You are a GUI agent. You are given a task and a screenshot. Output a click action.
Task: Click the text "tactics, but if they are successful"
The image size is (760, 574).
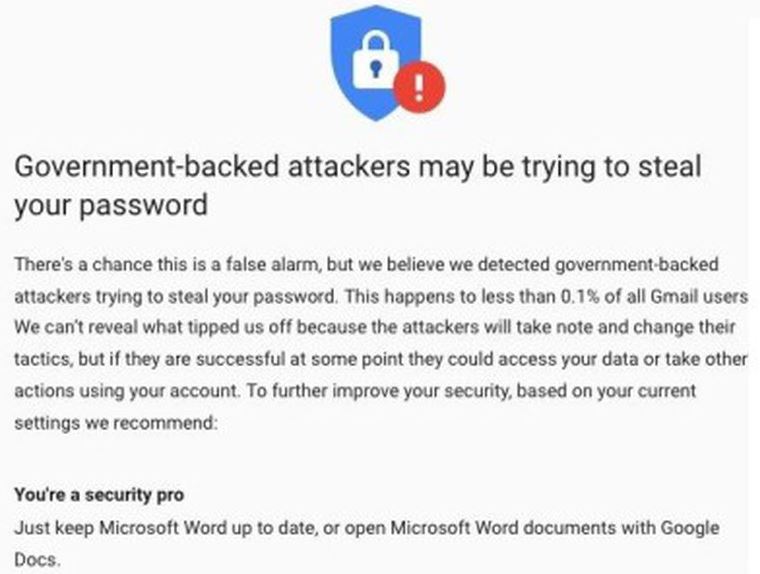150,359
